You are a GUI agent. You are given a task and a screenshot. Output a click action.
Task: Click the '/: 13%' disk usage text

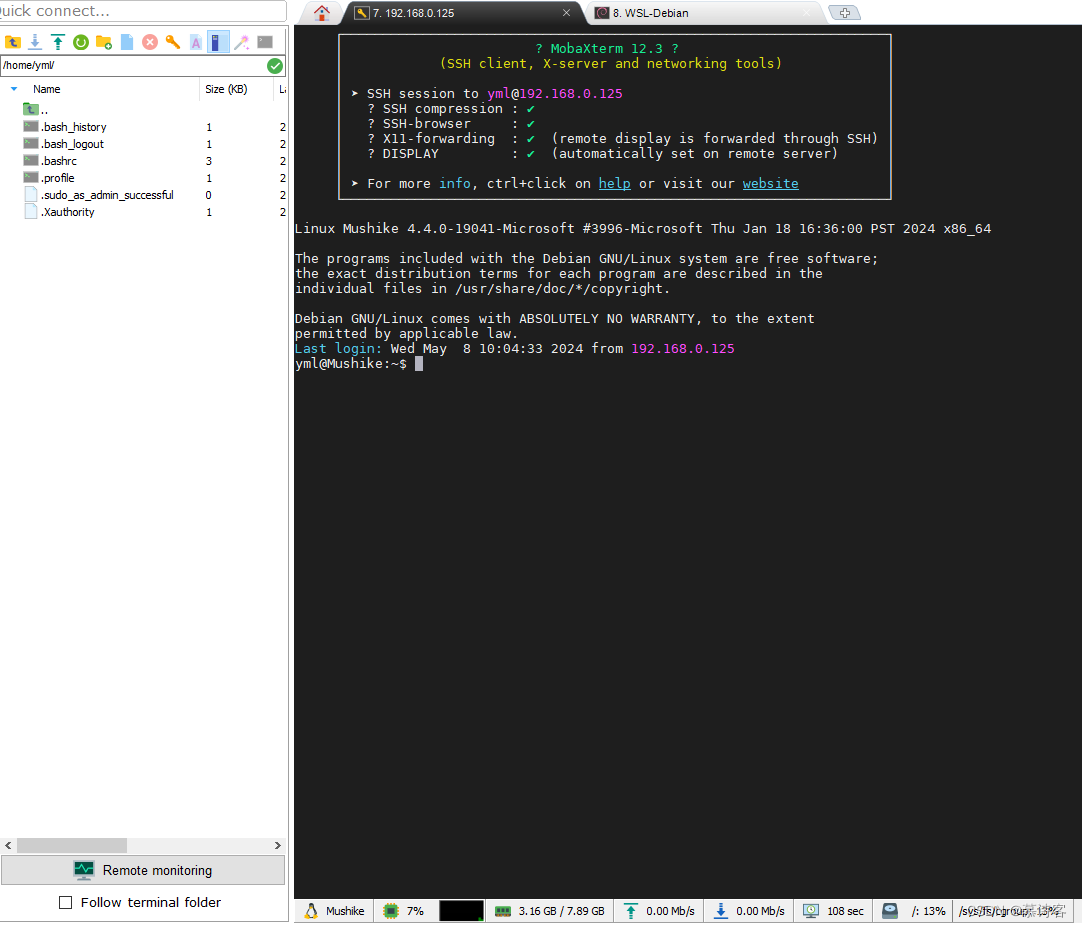coord(928,911)
